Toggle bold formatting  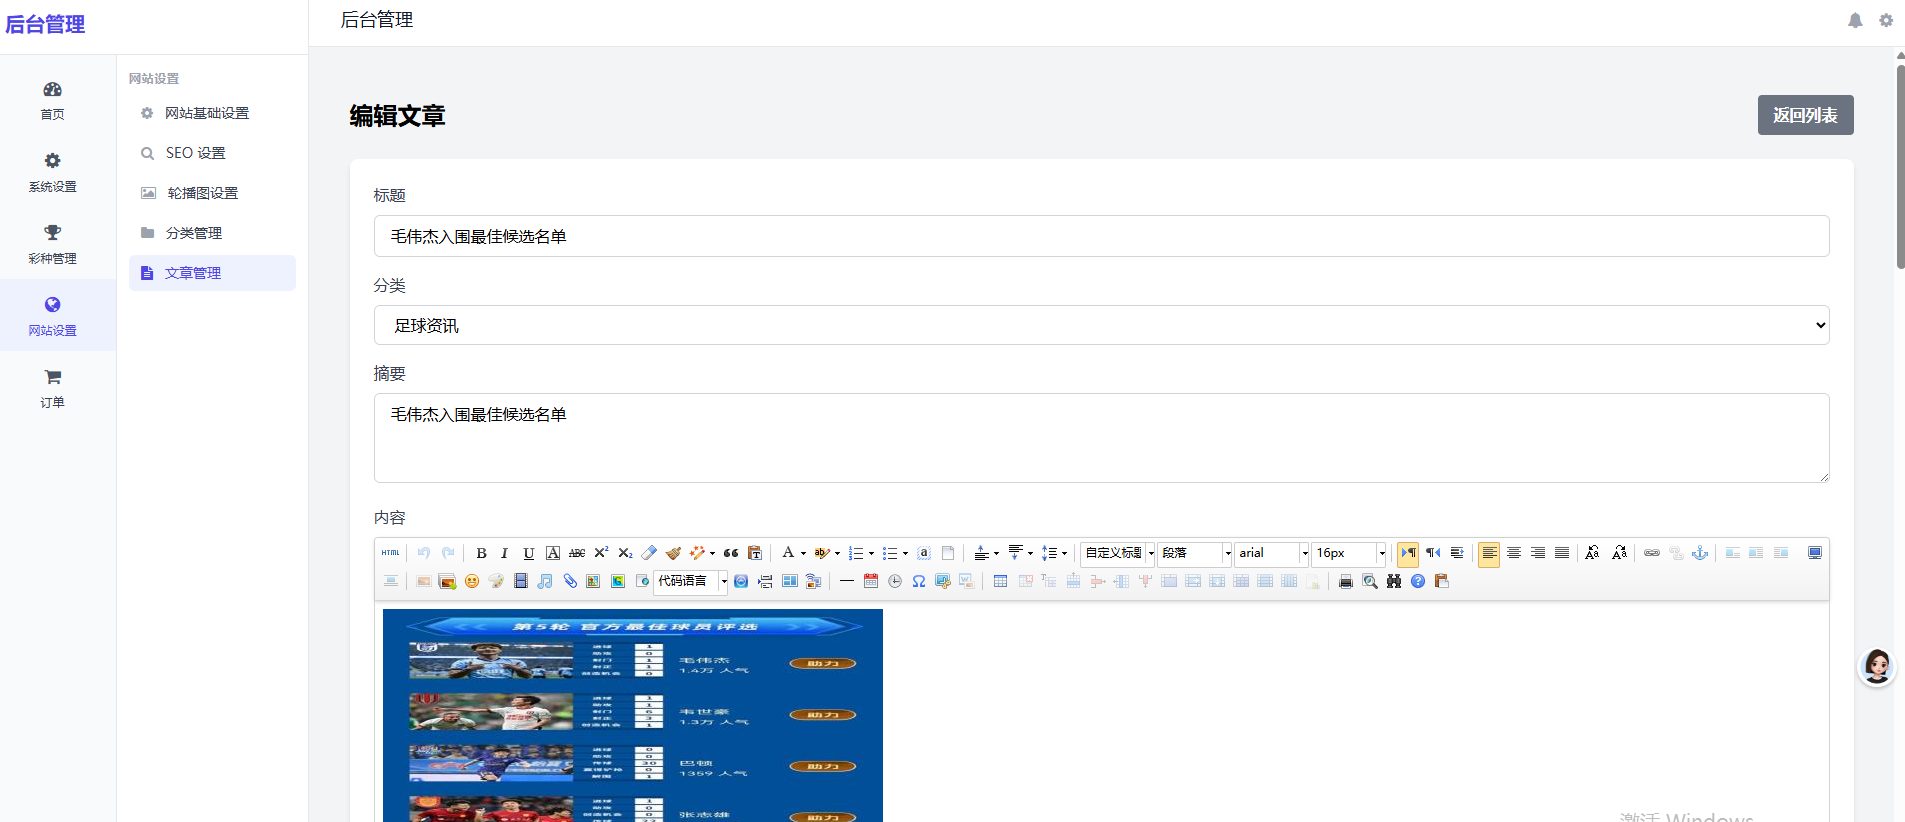point(481,553)
